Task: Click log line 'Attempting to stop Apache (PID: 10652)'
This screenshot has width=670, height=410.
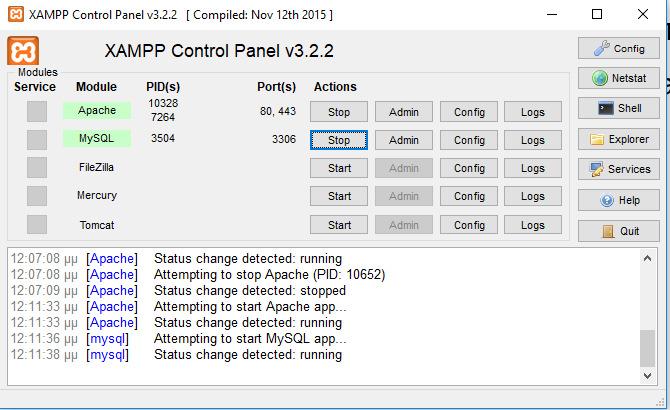Action: (x=269, y=275)
